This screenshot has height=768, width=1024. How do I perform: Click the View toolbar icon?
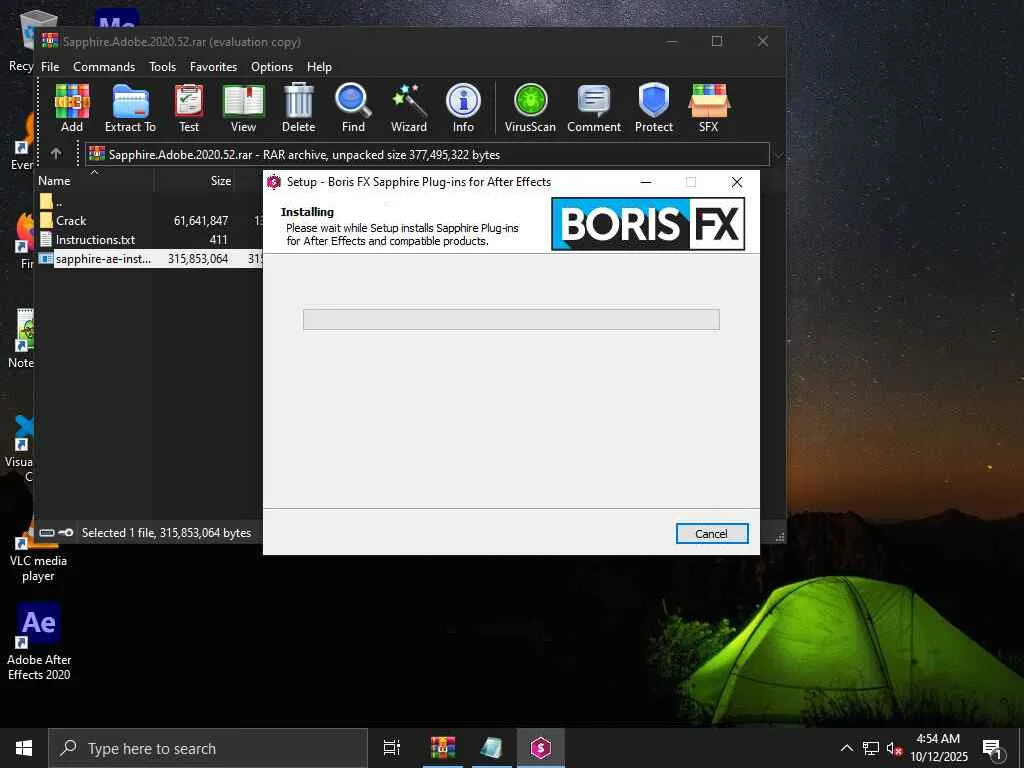[x=243, y=108]
